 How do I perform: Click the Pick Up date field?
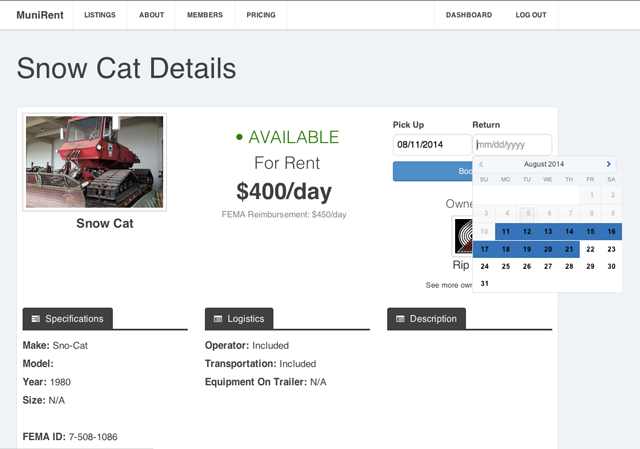[431, 144]
